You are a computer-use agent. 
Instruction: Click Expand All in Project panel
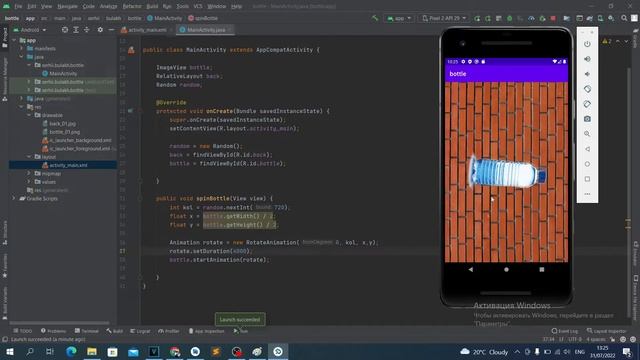point(76,30)
